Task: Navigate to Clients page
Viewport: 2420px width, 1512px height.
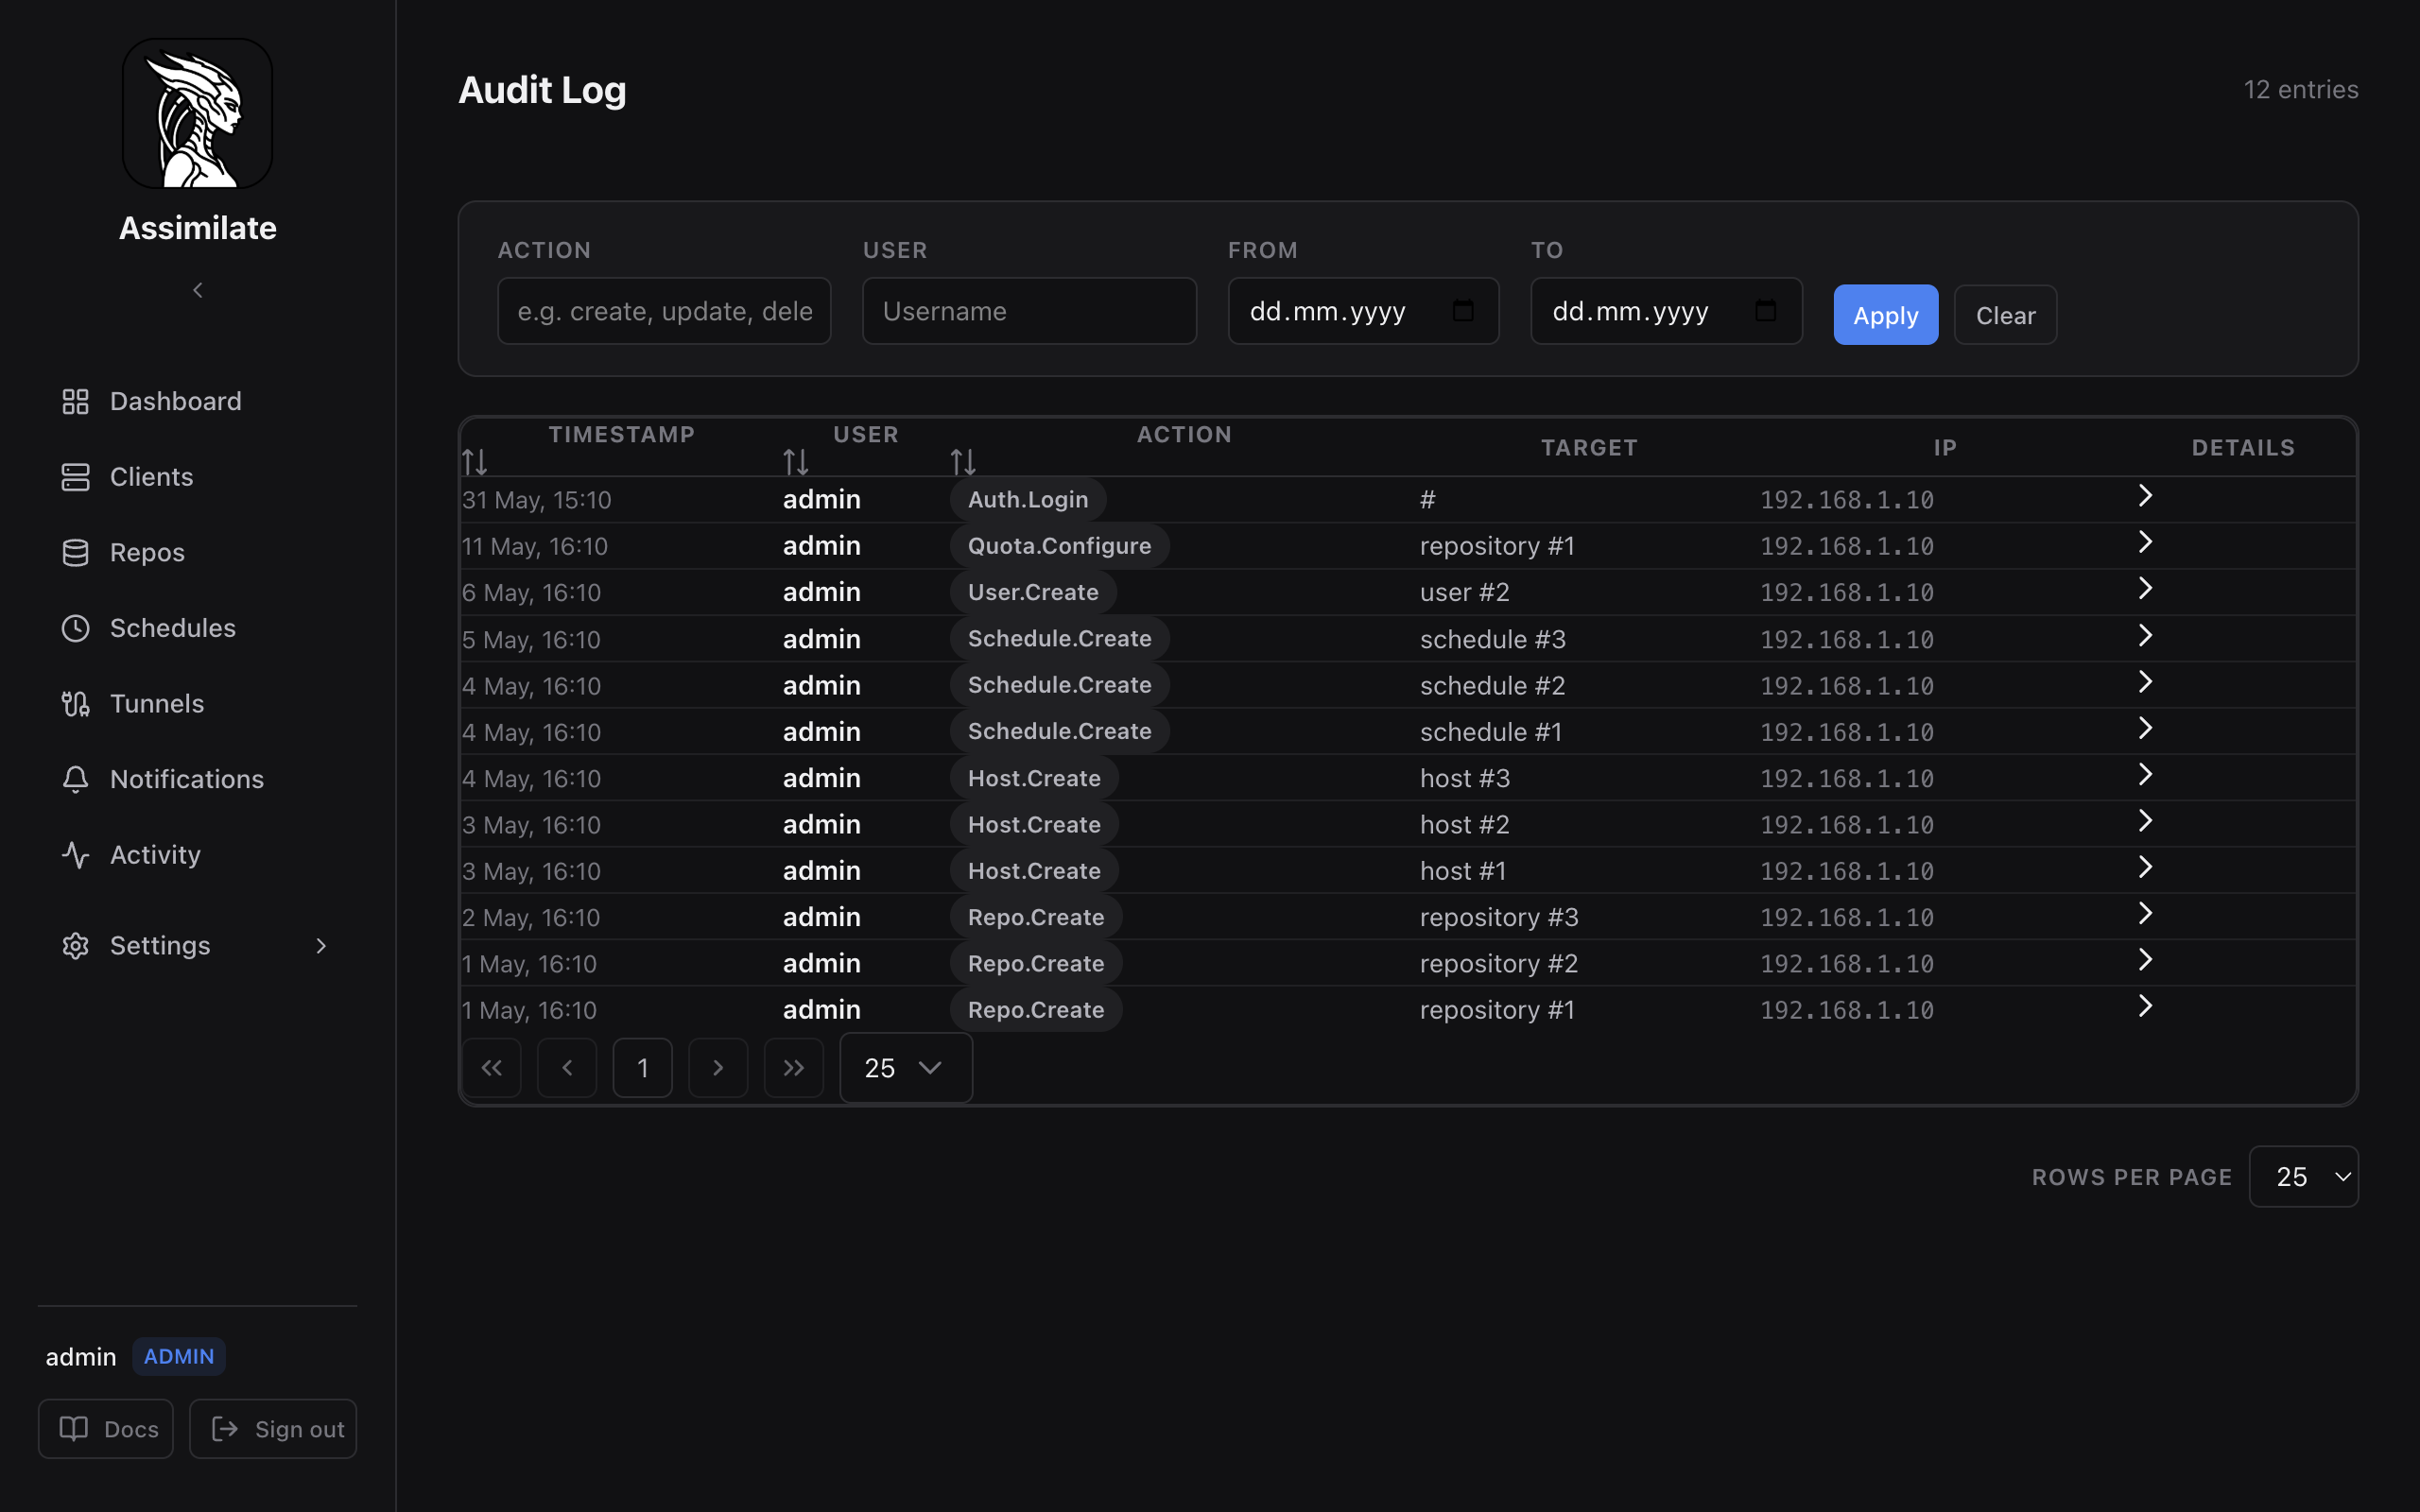Action: (x=197, y=477)
